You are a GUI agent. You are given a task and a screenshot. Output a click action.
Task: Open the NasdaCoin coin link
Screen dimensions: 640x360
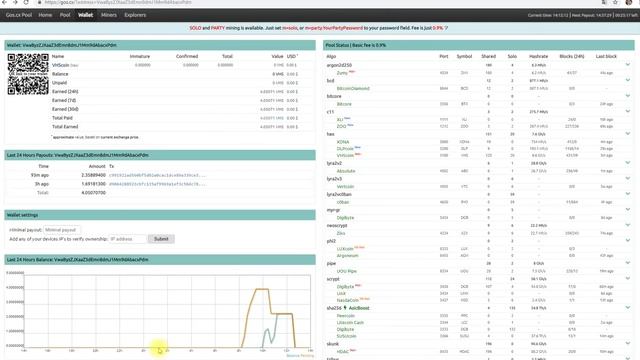pos(348,300)
